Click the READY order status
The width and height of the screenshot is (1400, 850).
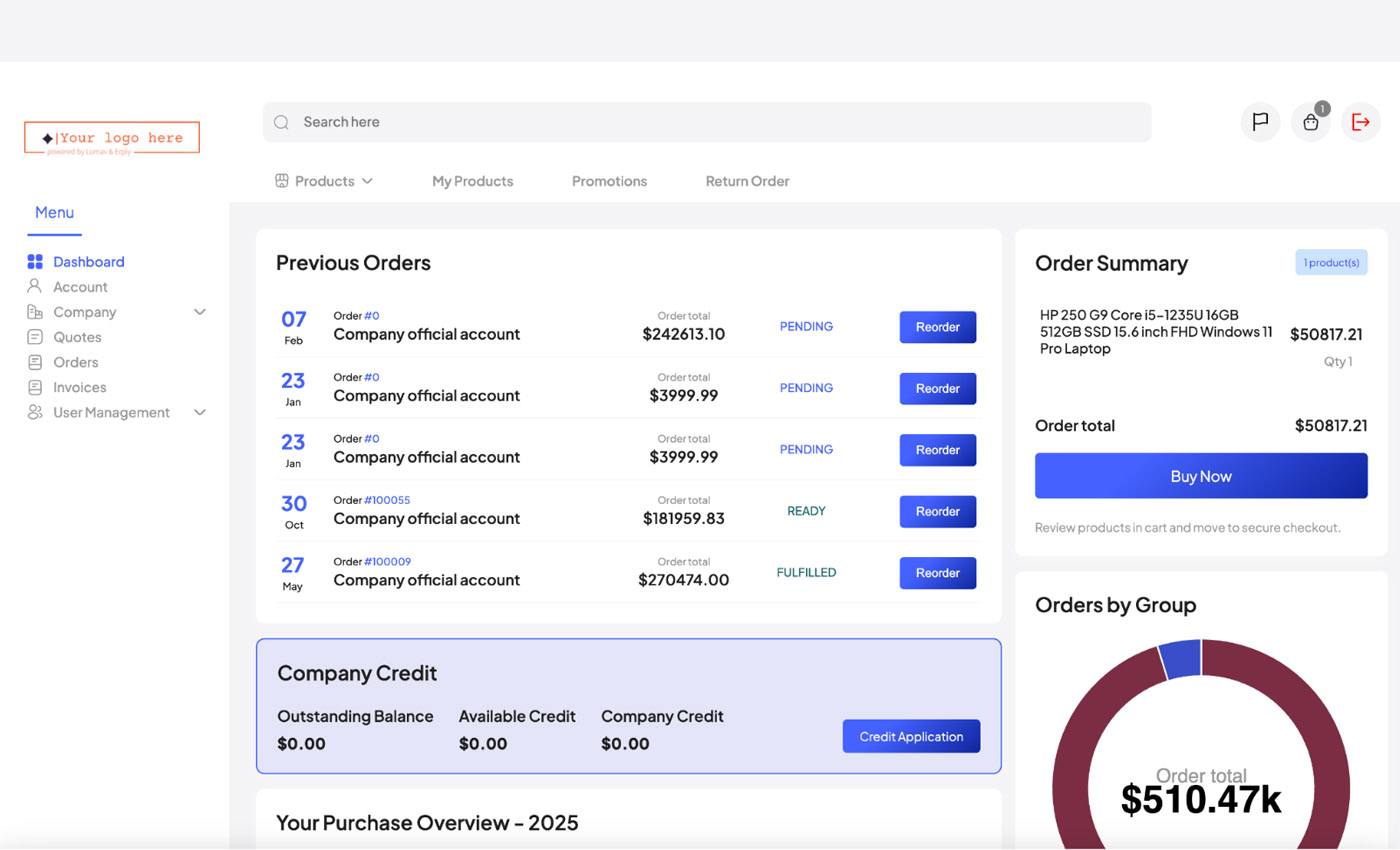point(806,511)
